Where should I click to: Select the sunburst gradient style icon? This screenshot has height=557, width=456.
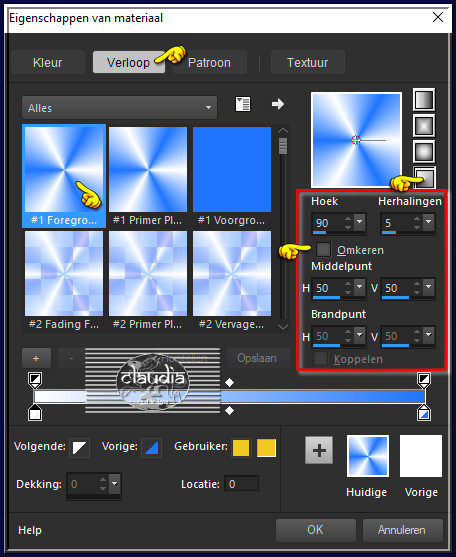point(424,152)
